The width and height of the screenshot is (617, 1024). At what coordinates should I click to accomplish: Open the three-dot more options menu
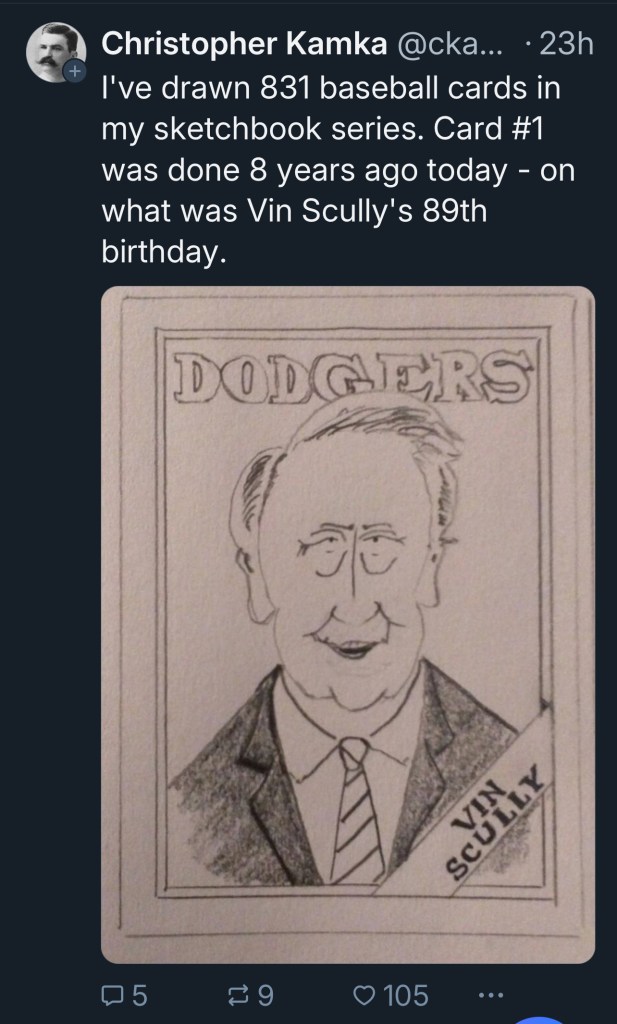pyautogui.click(x=492, y=995)
